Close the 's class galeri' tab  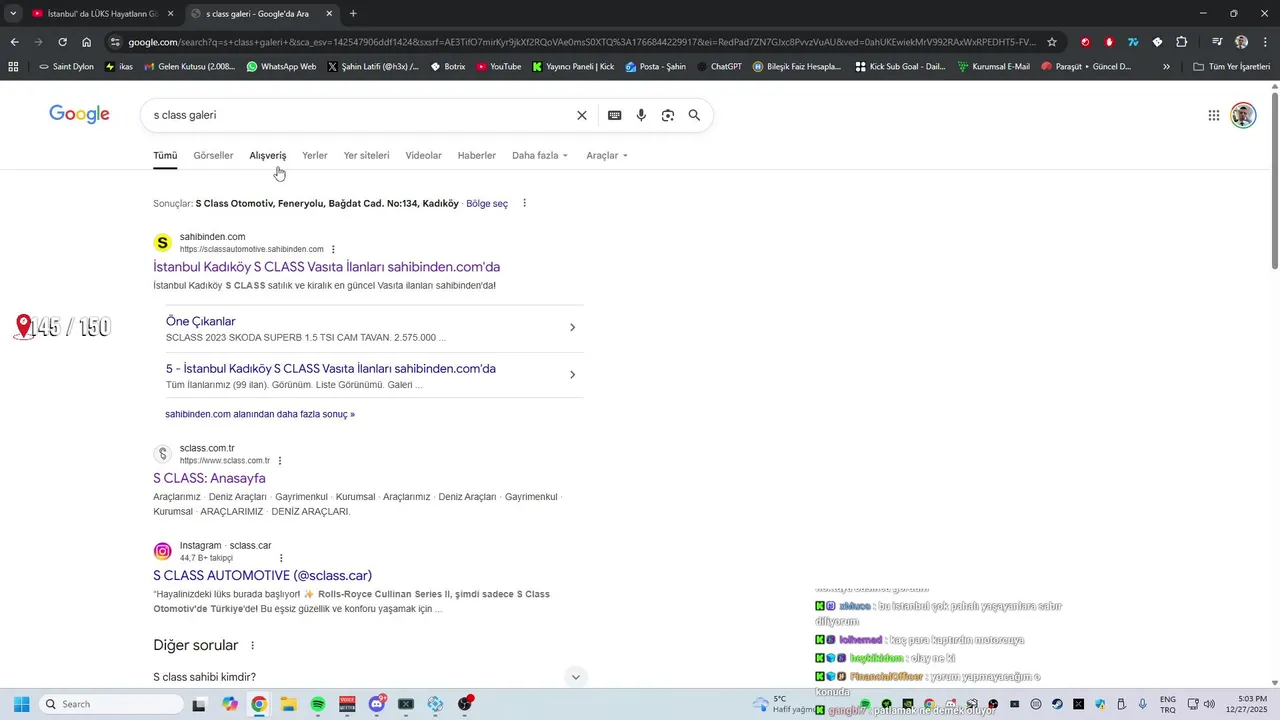(329, 14)
